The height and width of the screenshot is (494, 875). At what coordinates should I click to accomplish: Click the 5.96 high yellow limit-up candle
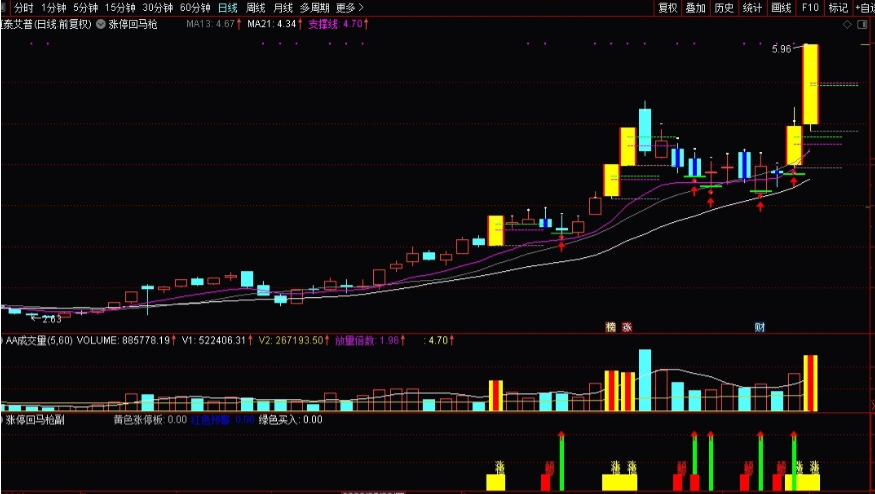(810, 84)
